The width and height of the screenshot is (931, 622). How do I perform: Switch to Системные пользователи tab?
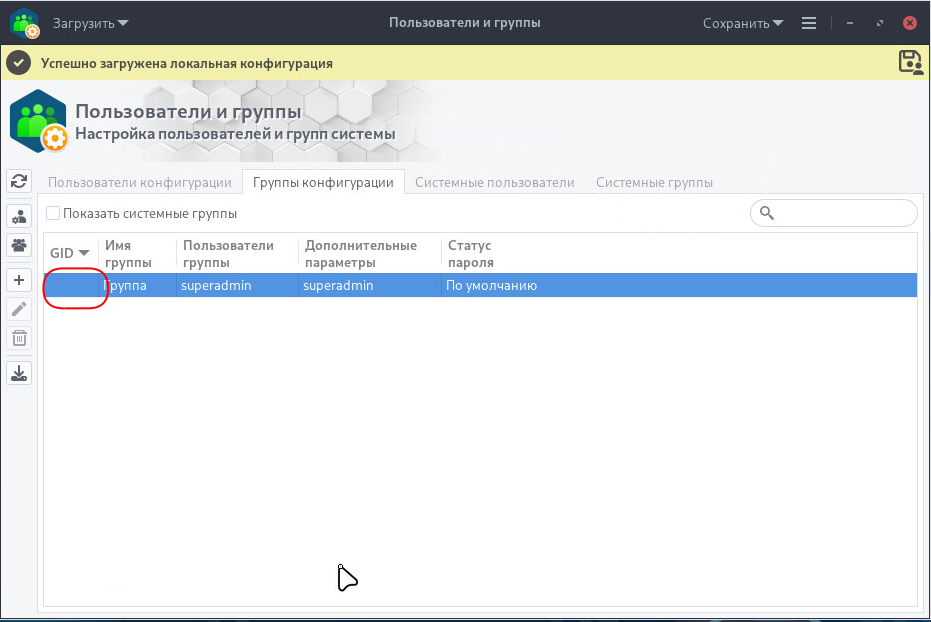coord(495,182)
